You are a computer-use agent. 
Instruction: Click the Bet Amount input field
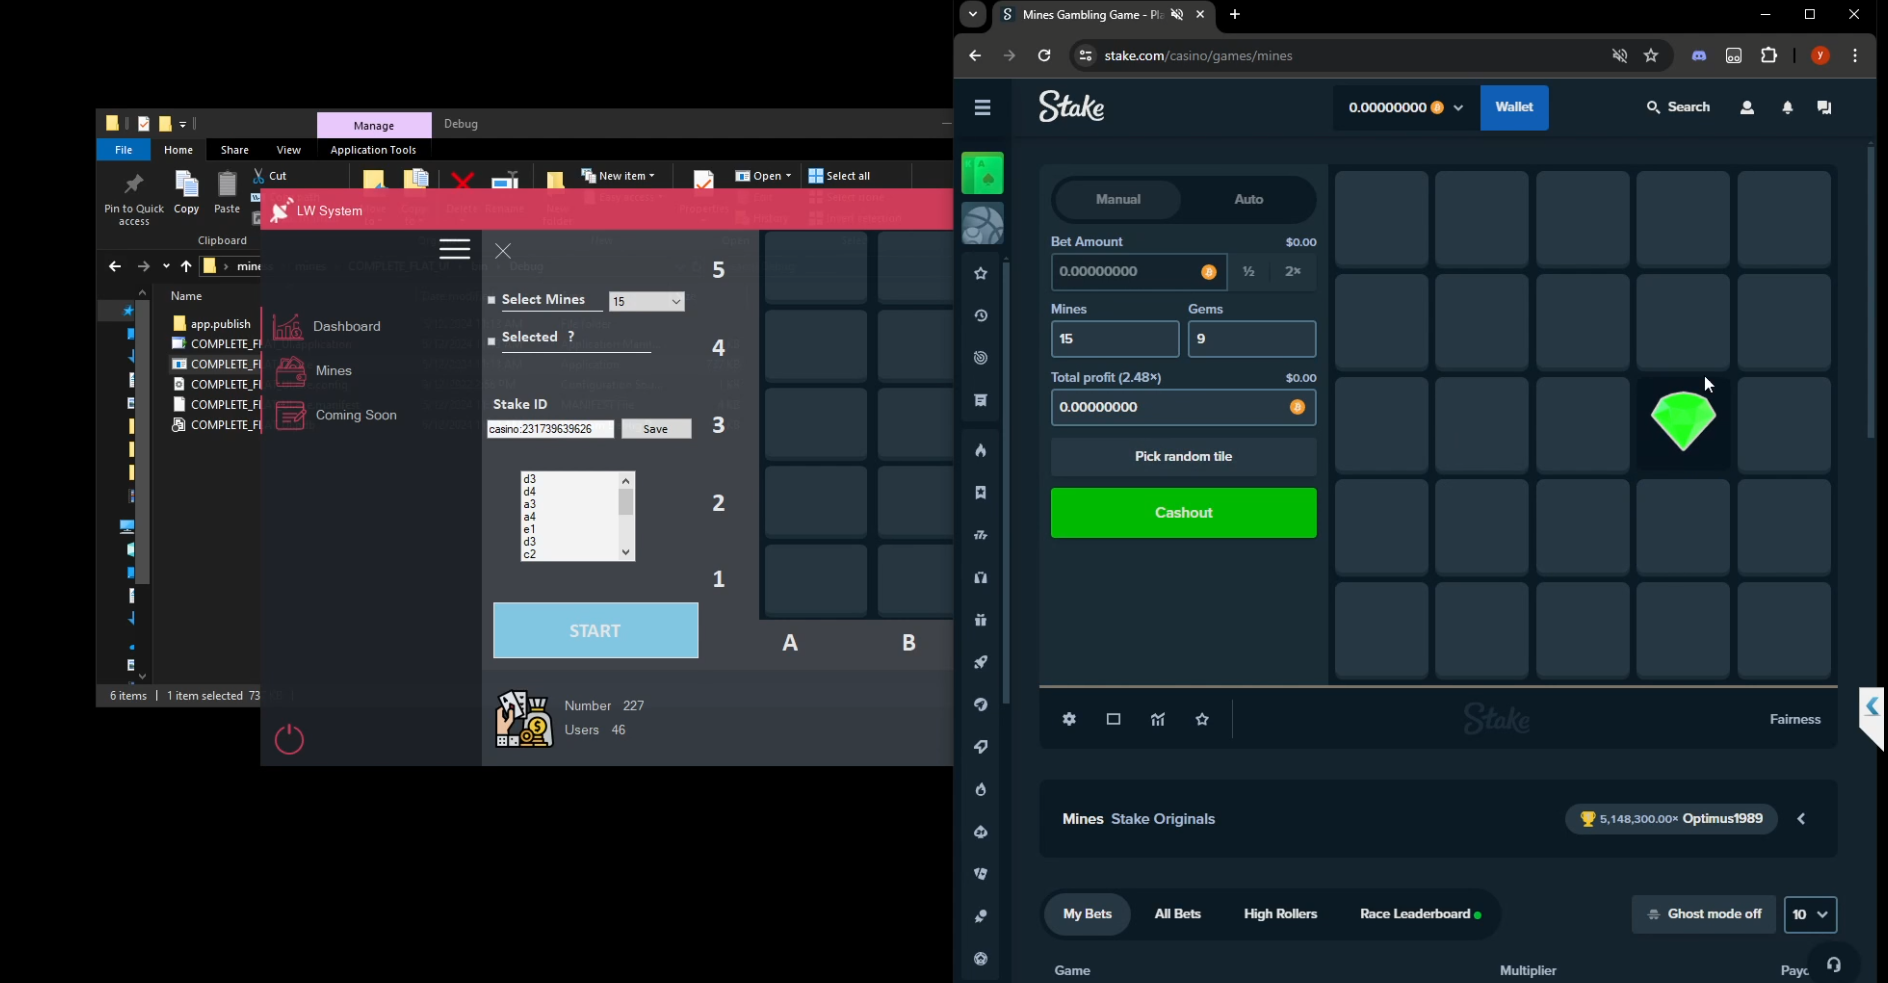coord(1138,272)
